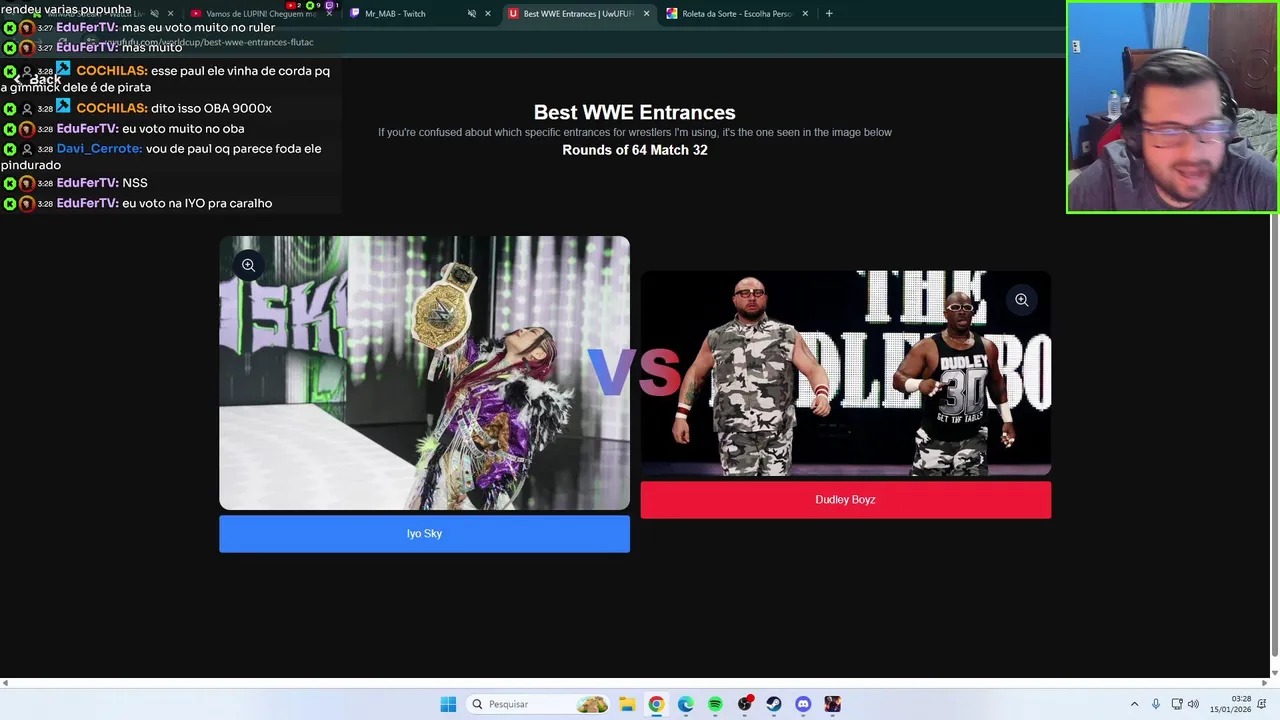Click the 'Best WWE Entrances' page title

(x=635, y=112)
